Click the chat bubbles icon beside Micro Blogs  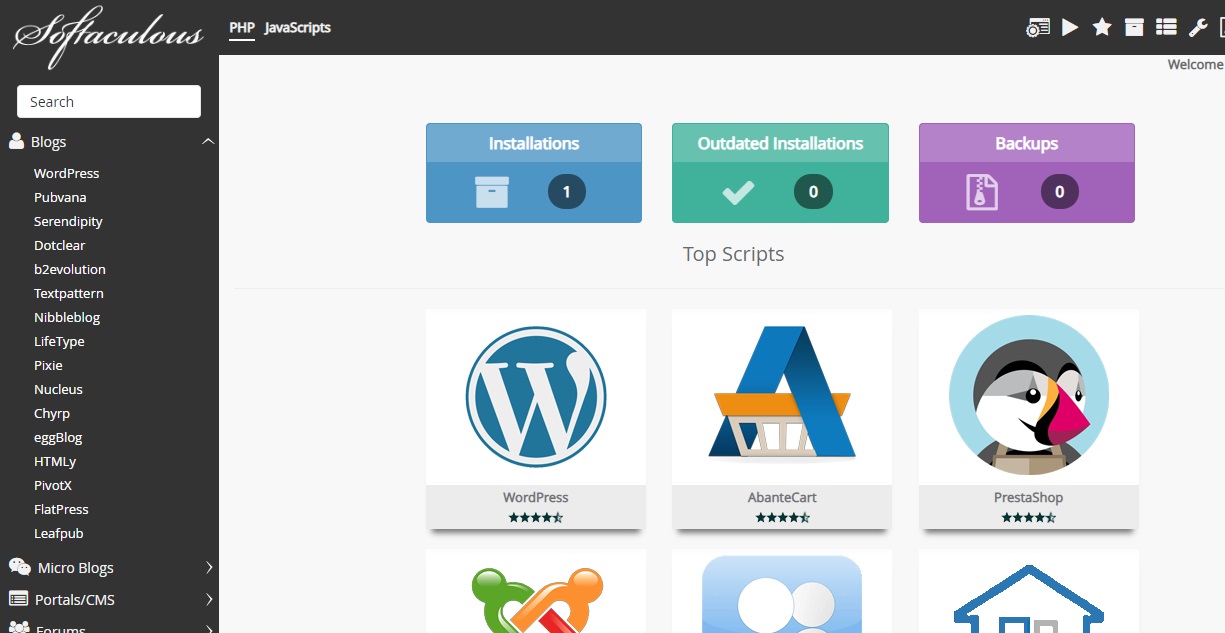tap(19, 567)
